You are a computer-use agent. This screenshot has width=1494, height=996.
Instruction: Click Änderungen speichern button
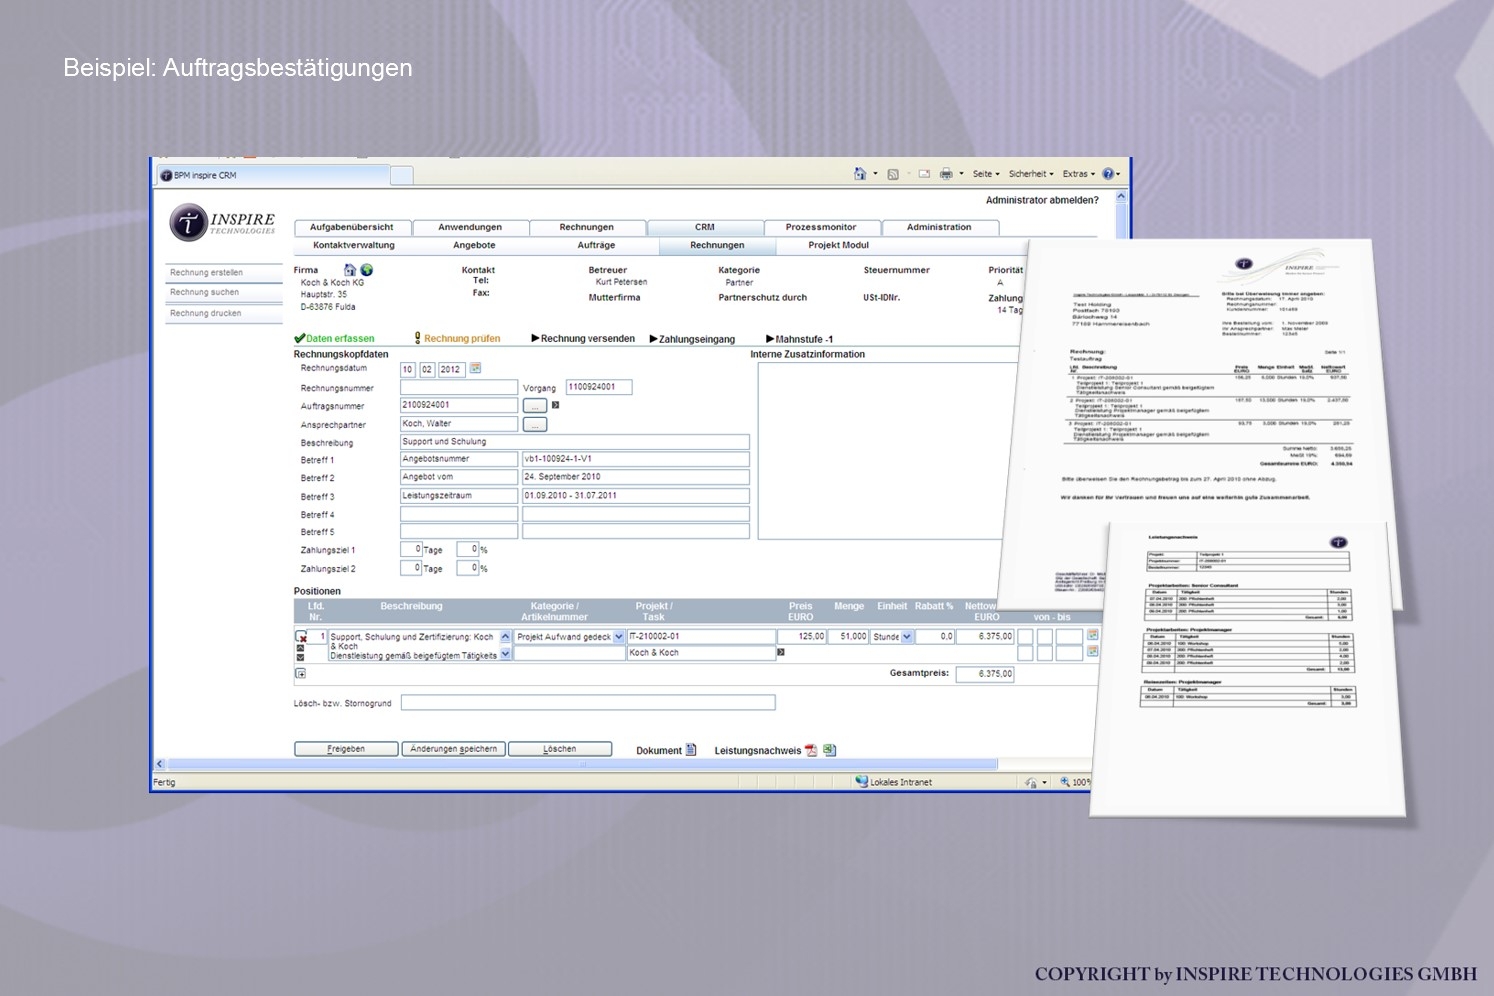(454, 749)
